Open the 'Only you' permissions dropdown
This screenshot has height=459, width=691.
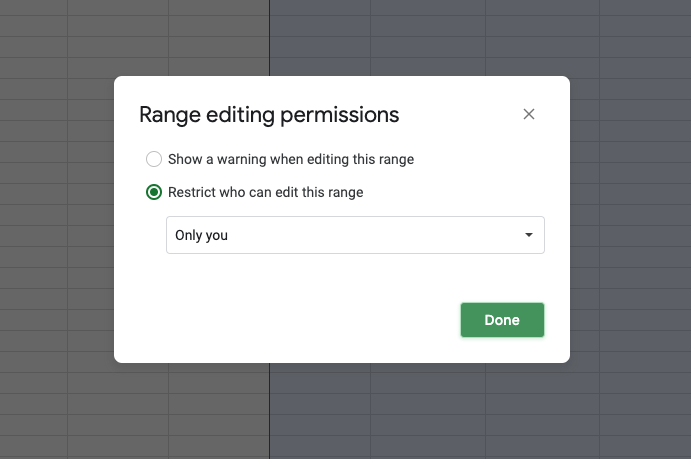coord(355,235)
